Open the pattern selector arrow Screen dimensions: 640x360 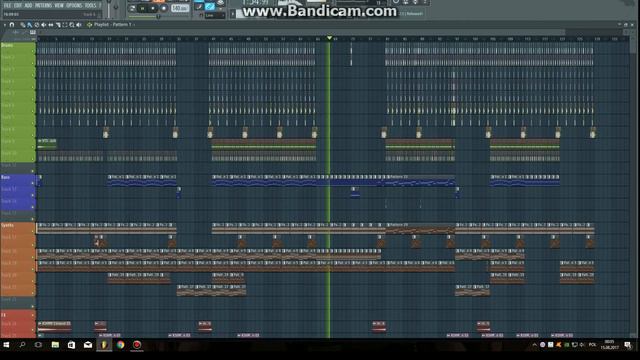point(233,14)
